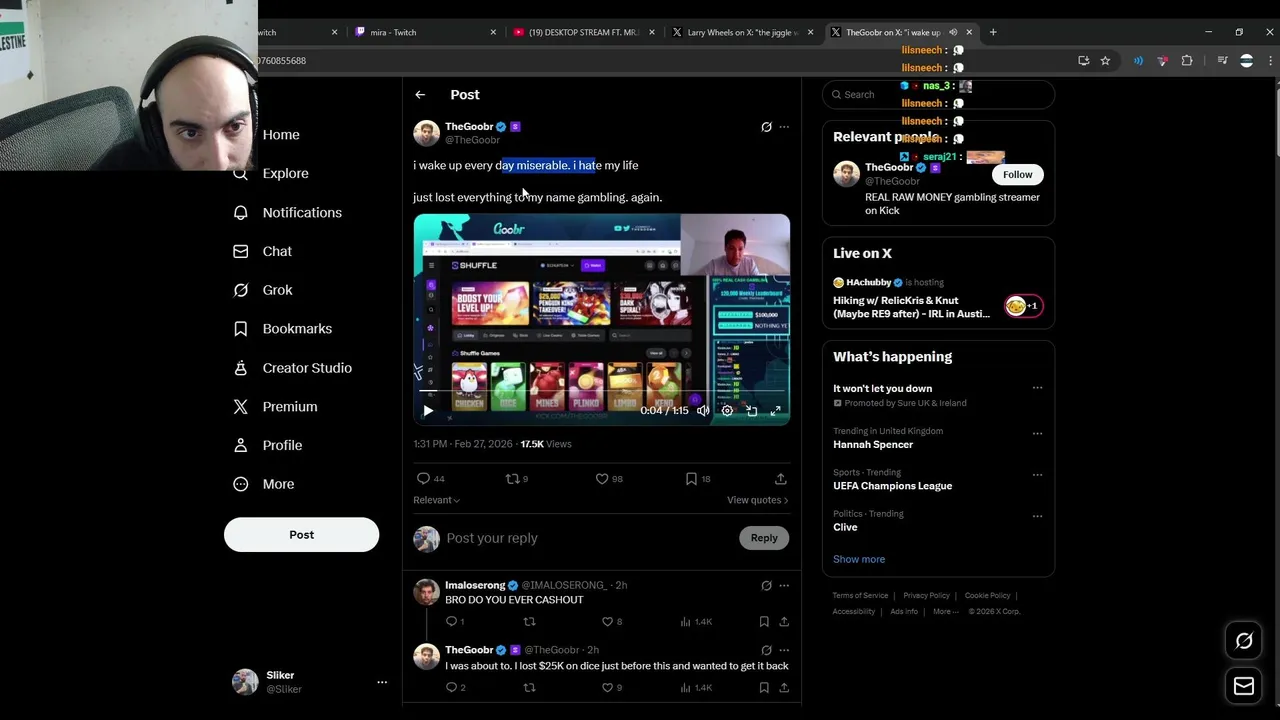Click the Creator Studio icon

point(240,368)
